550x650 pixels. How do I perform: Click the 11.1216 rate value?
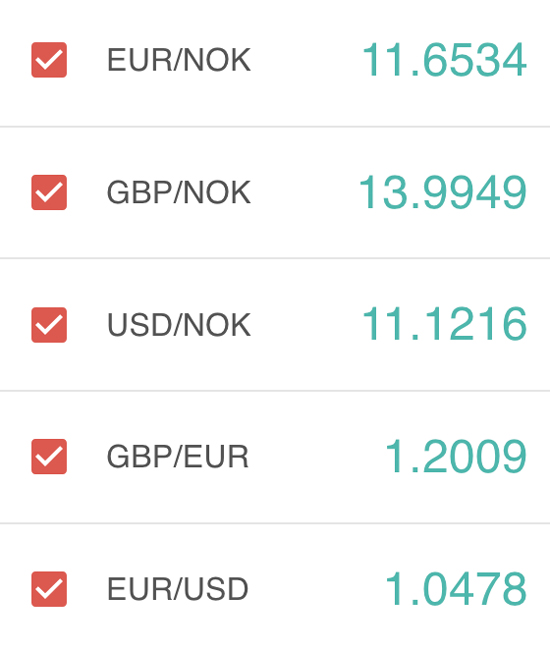point(444,324)
